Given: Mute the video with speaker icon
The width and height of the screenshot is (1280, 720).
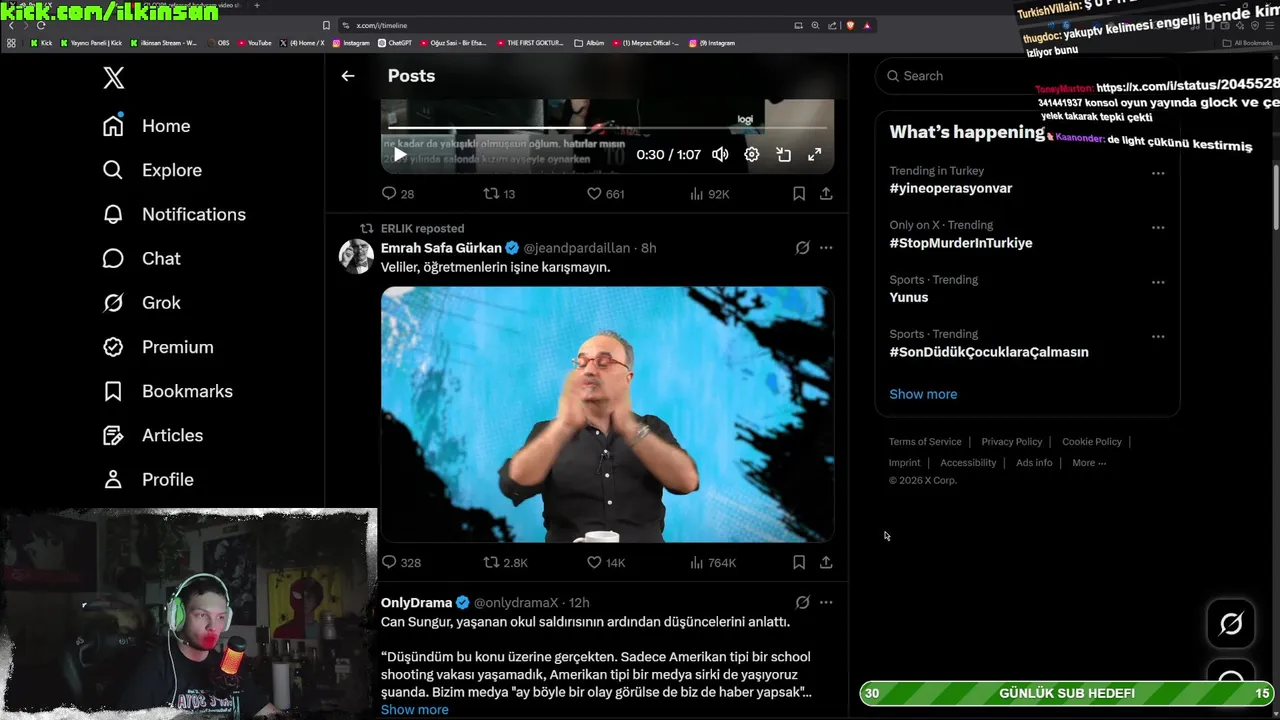Looking at the screenshot, I should (x=720, y=154).
